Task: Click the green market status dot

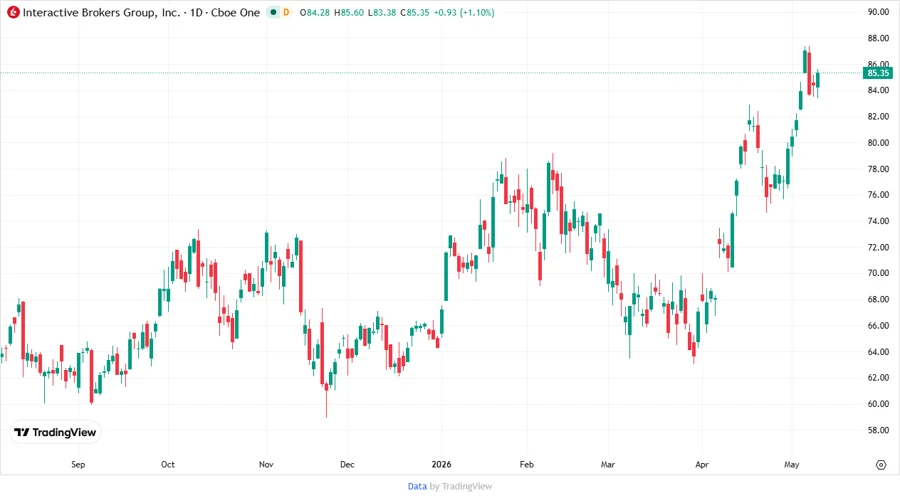Action: click(x=273, y=13)
